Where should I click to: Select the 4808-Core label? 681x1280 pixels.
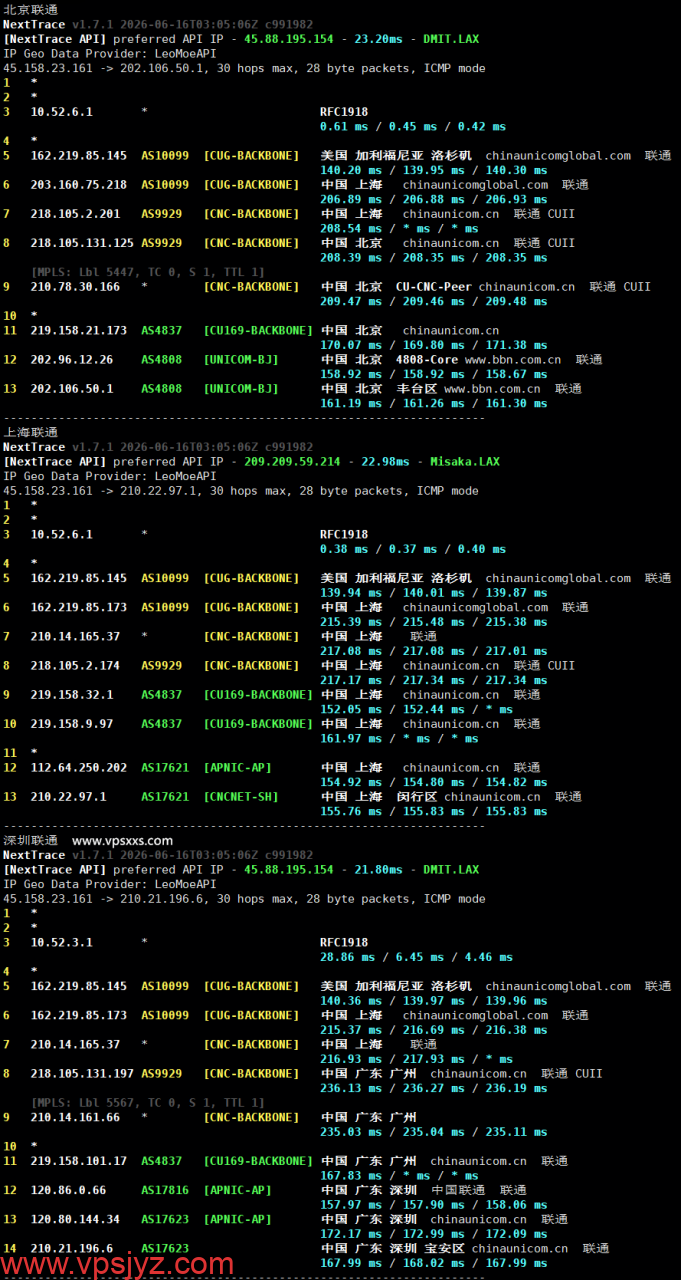tap(426, 359)
